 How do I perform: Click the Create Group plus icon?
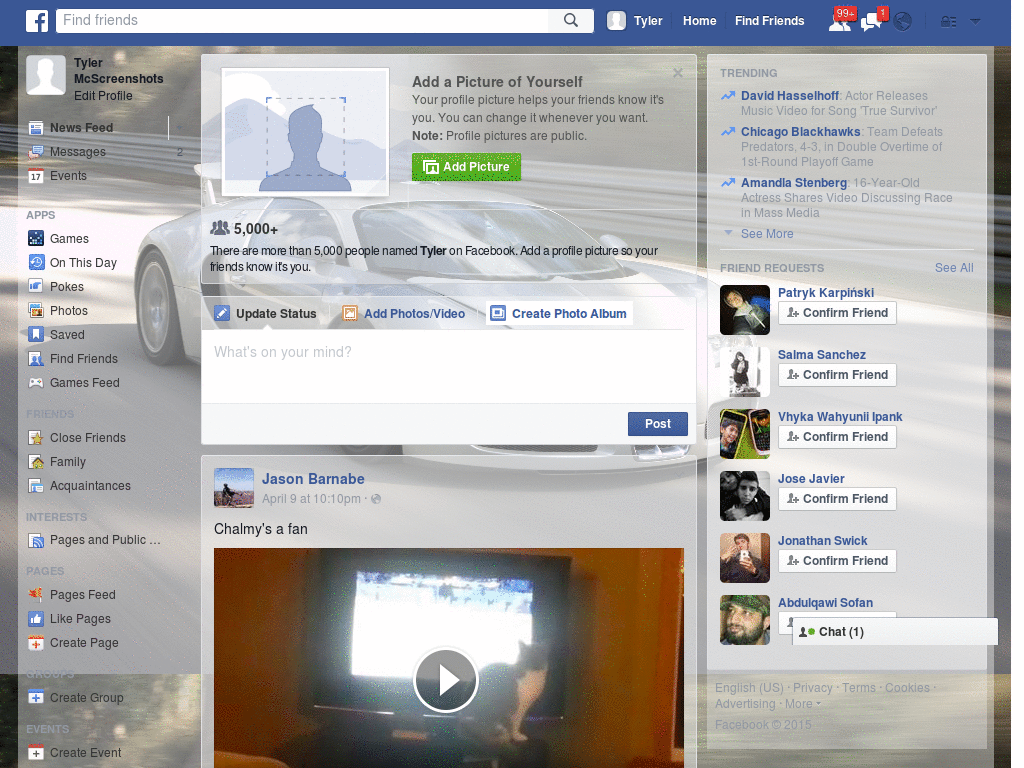click(x=36, y=697)
